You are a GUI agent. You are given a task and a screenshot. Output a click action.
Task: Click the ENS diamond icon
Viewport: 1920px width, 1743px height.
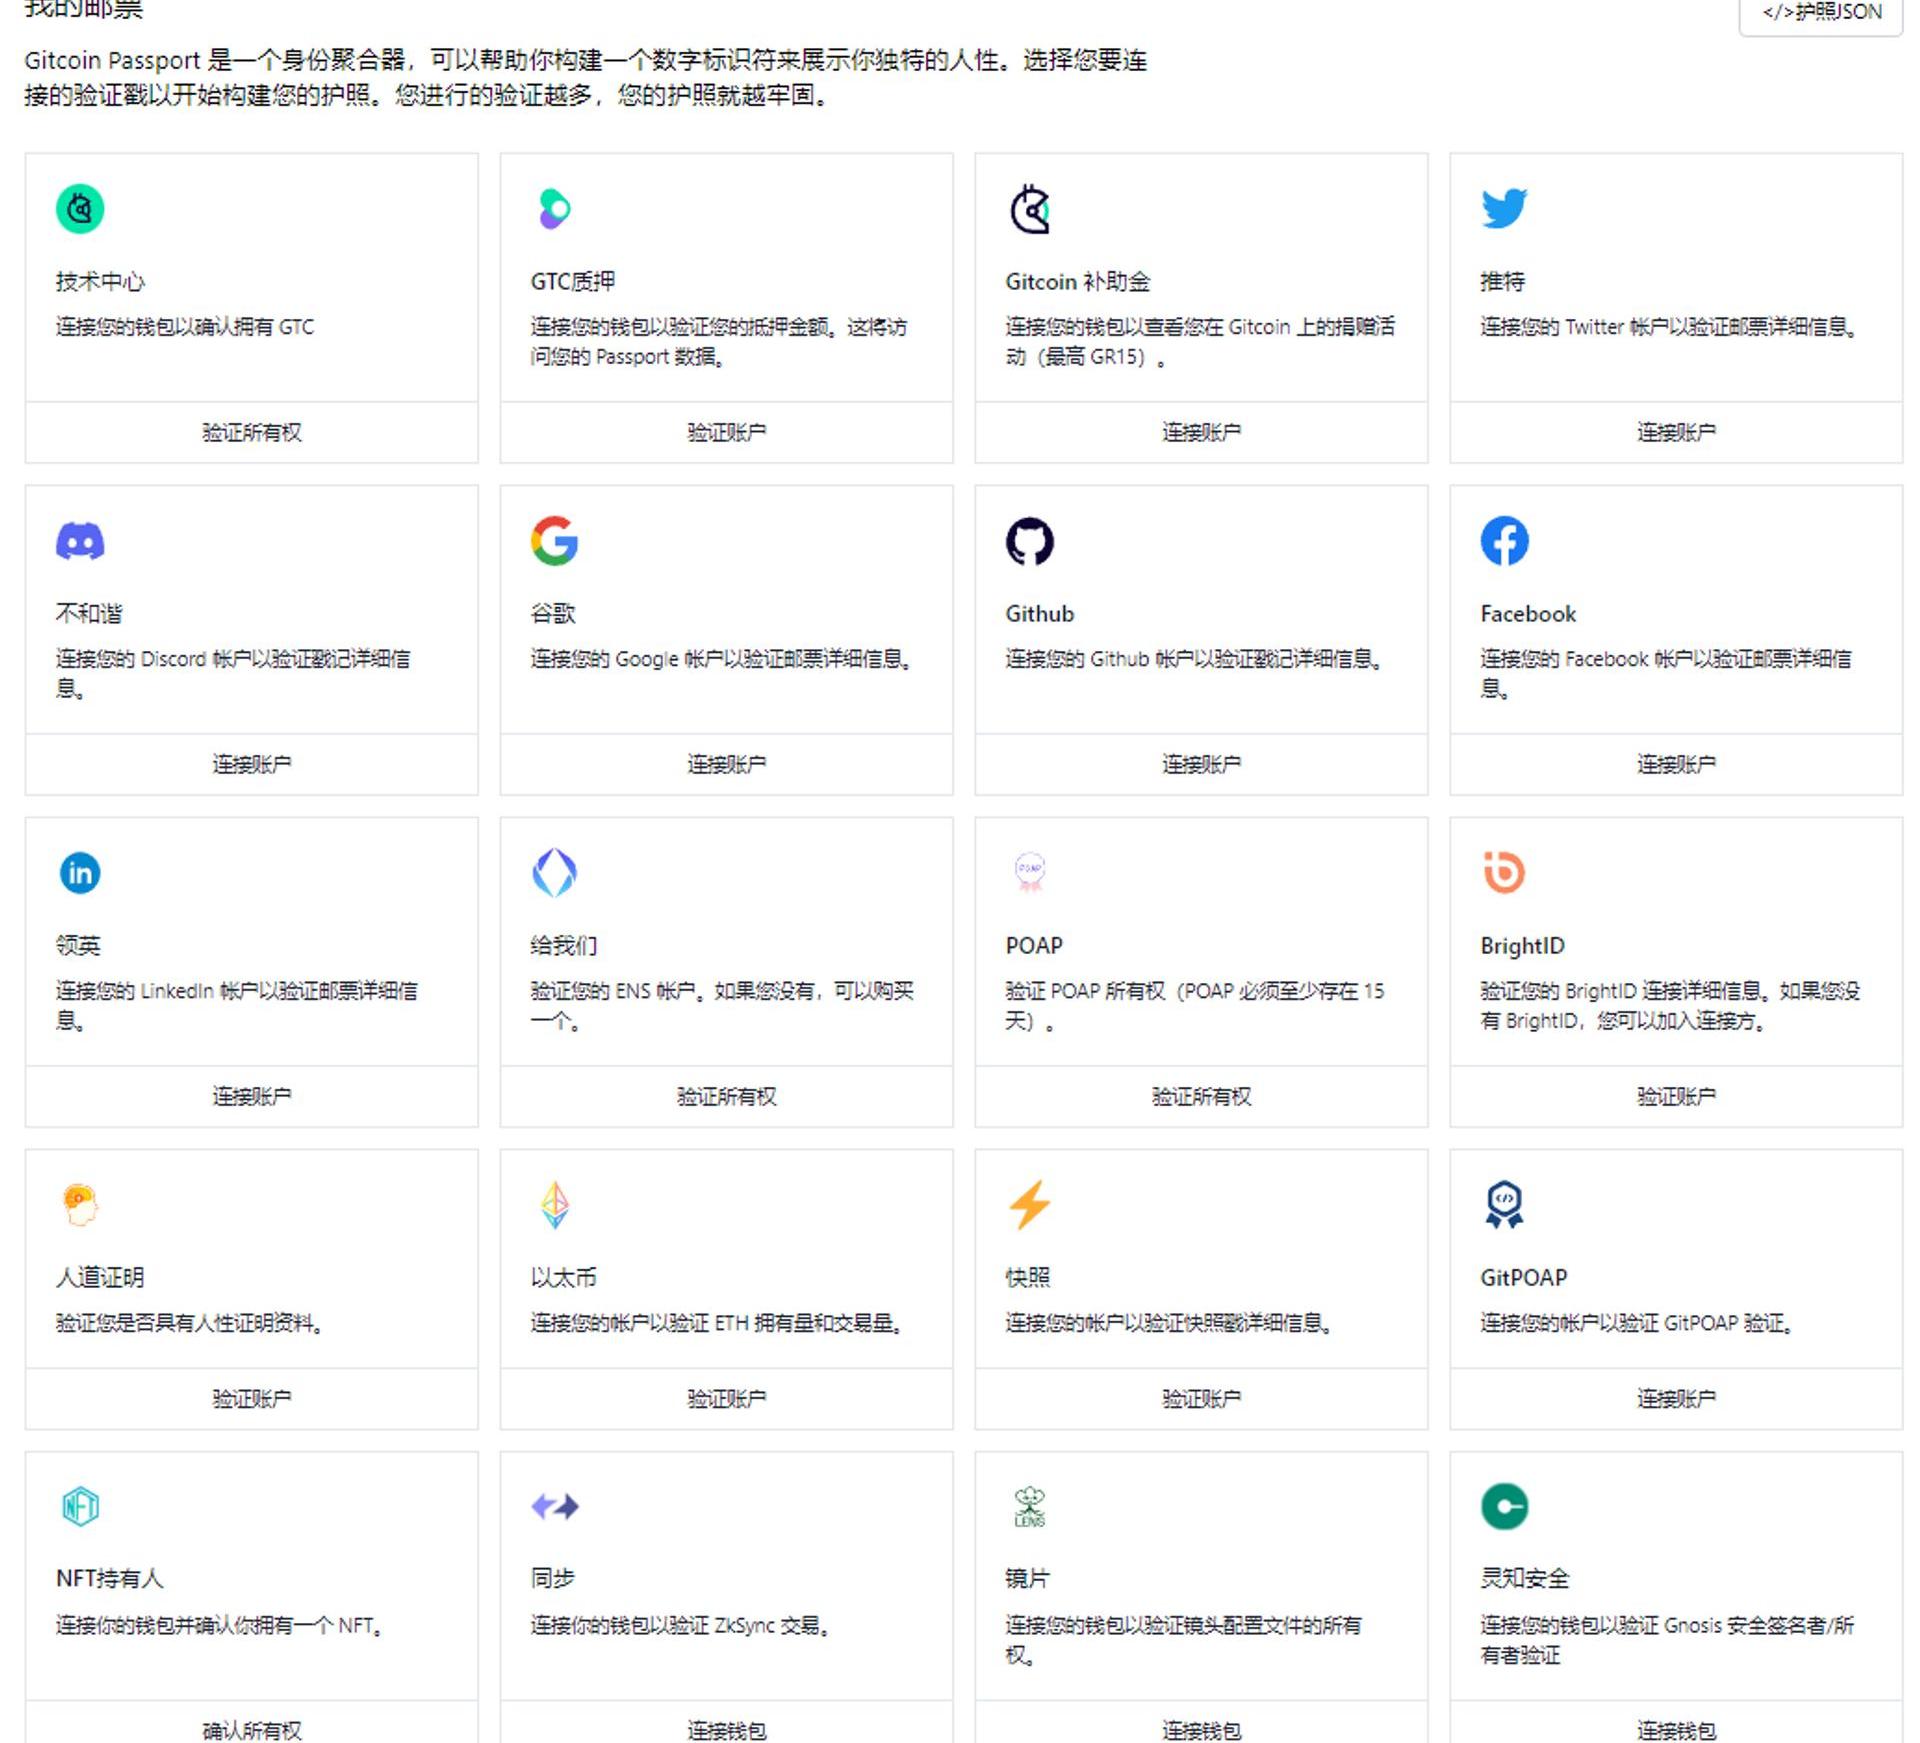coord(554,873)
